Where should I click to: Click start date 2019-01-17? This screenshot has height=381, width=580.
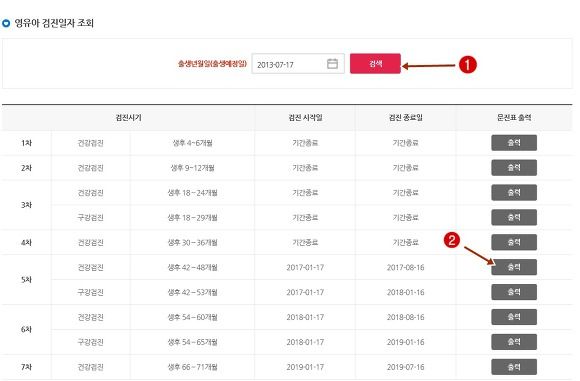(x=305, y=367)
